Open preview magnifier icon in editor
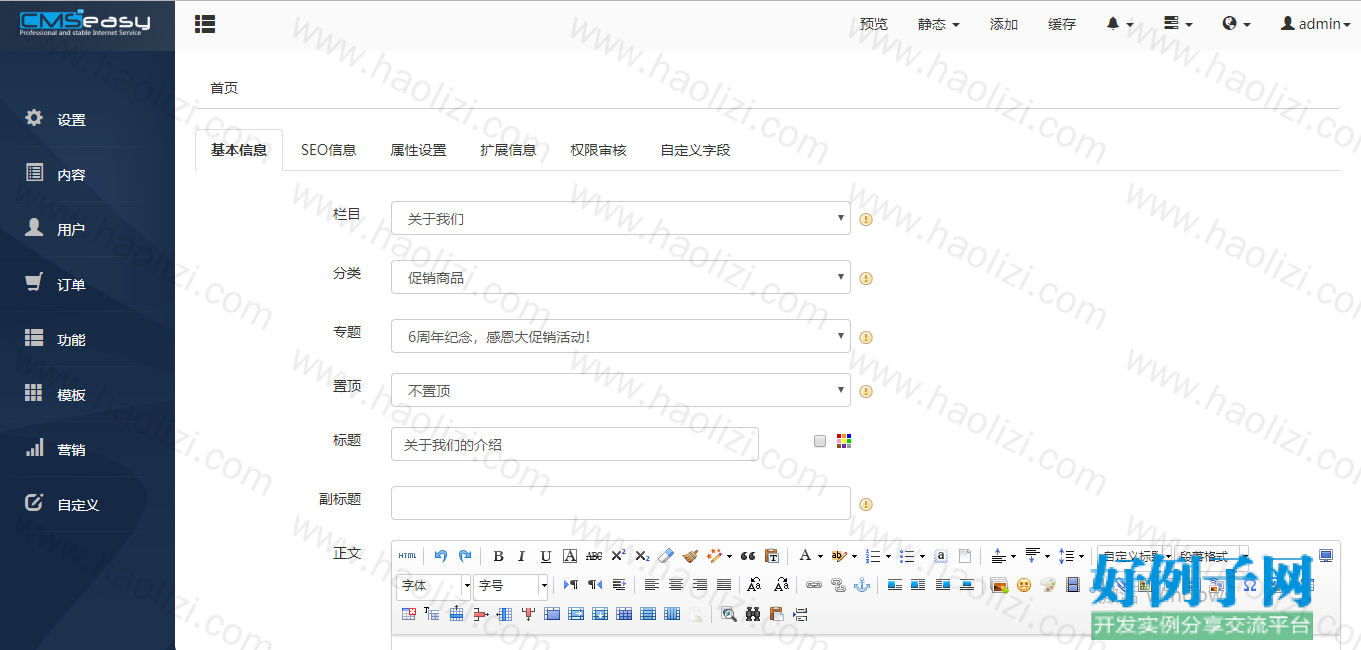The width and height of the screenshot is (1361, 650). point(728,614)
